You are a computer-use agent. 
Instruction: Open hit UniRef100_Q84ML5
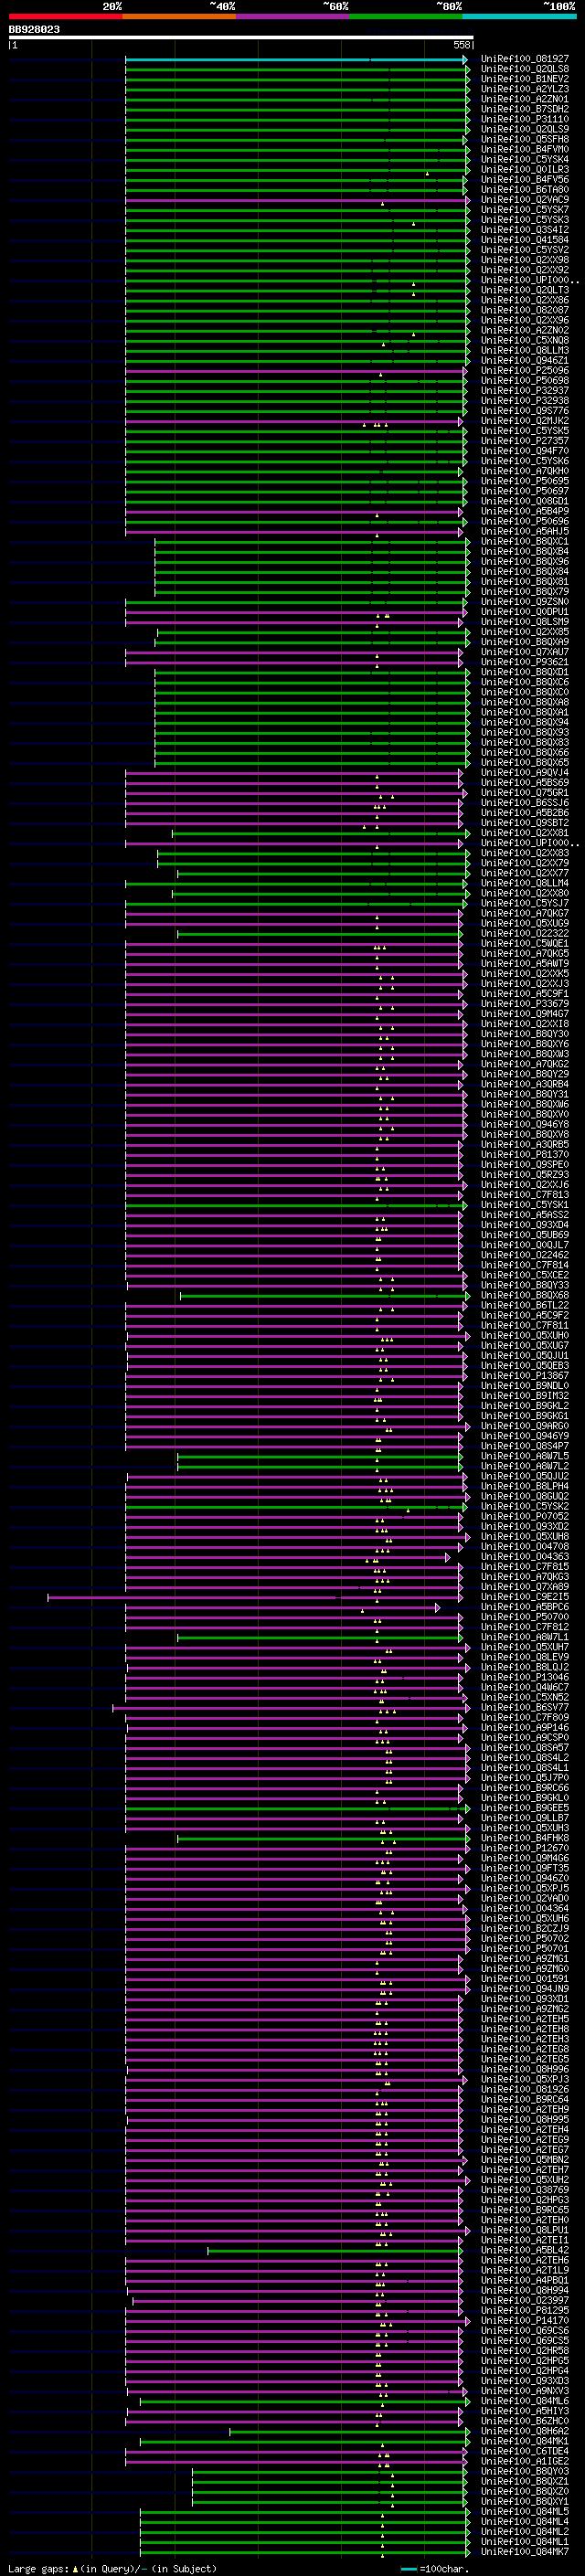pos(525,2511)
